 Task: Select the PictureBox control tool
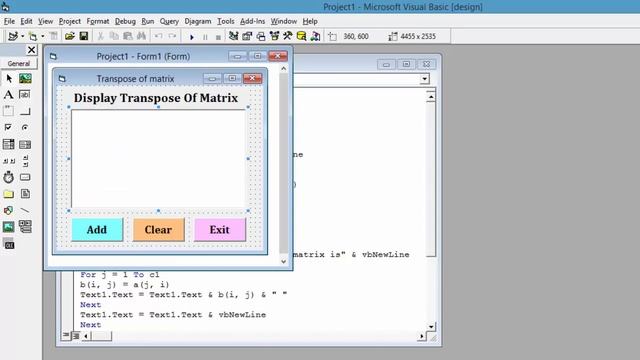(25, 78)
